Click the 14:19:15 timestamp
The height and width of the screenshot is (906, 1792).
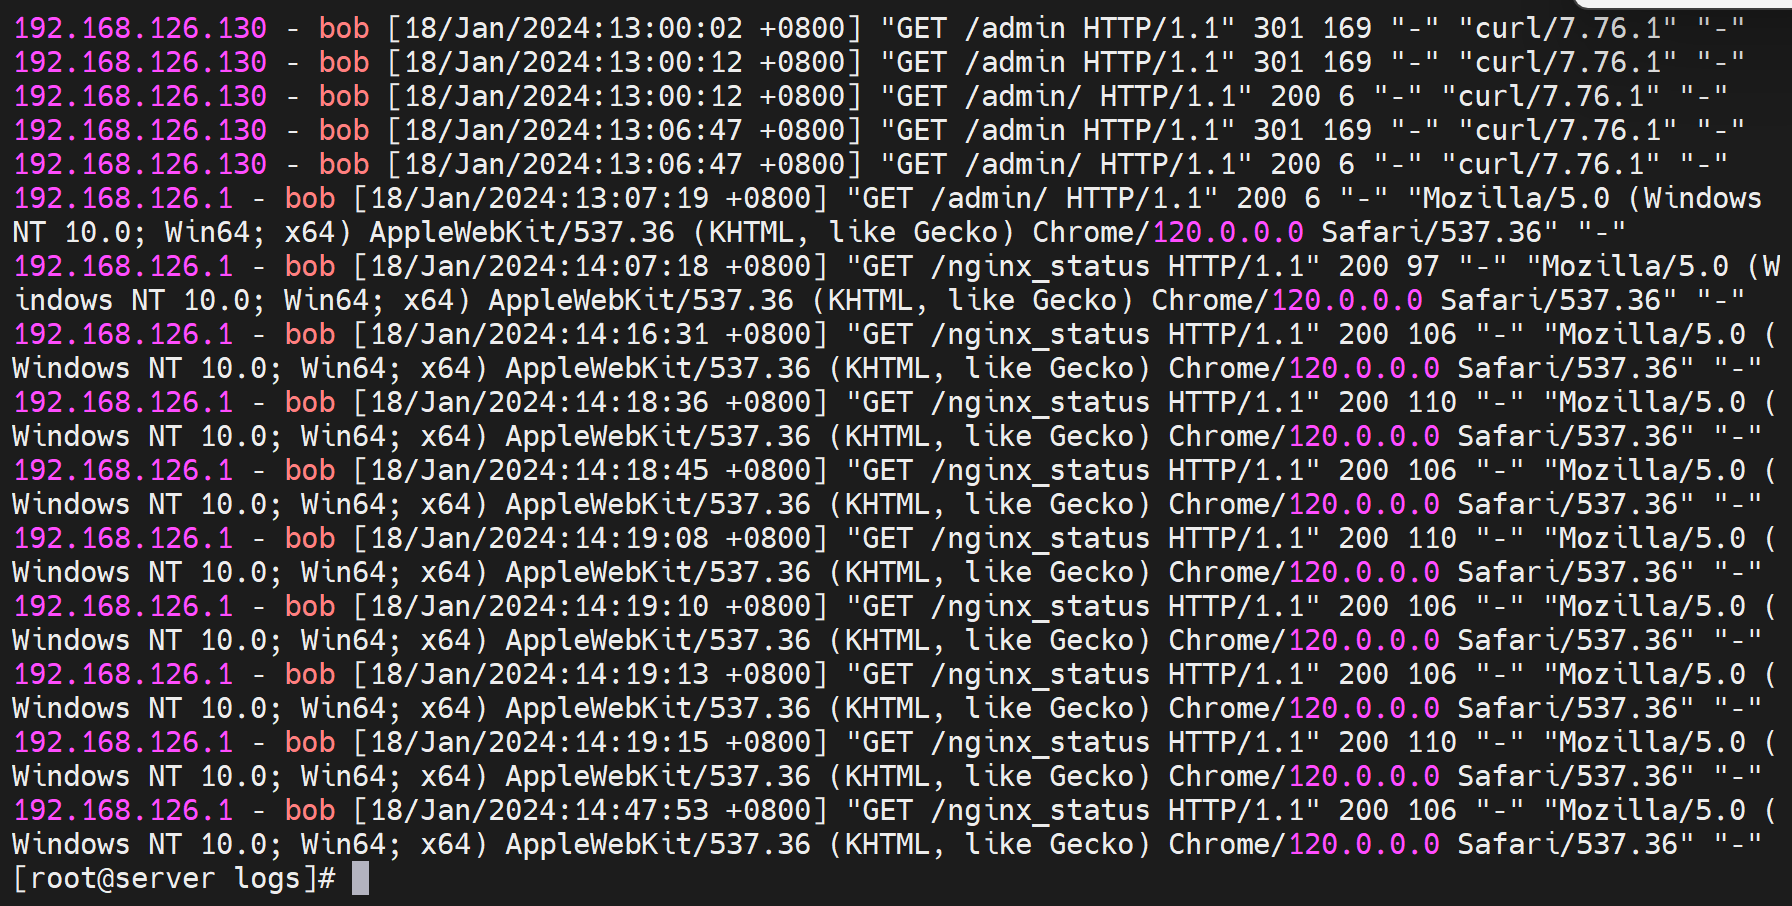(x=642, y=742)
